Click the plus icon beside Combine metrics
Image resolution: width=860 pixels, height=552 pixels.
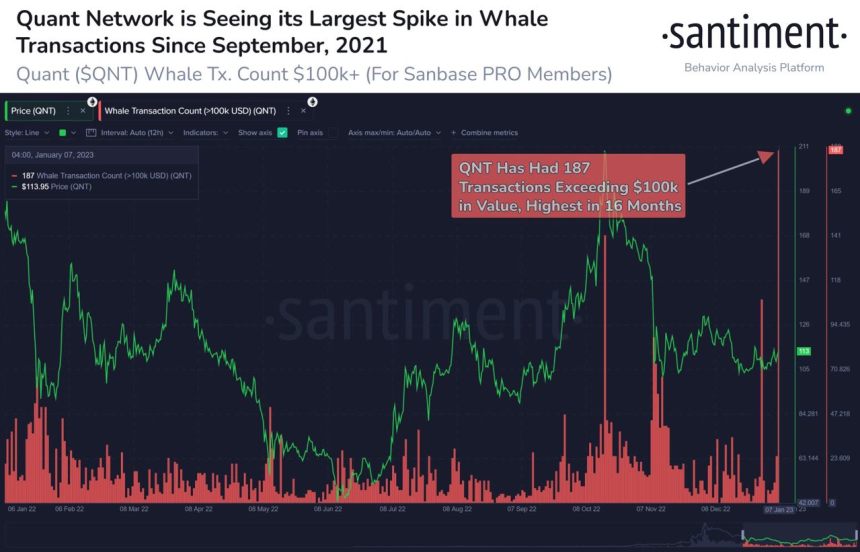[454, 133]
